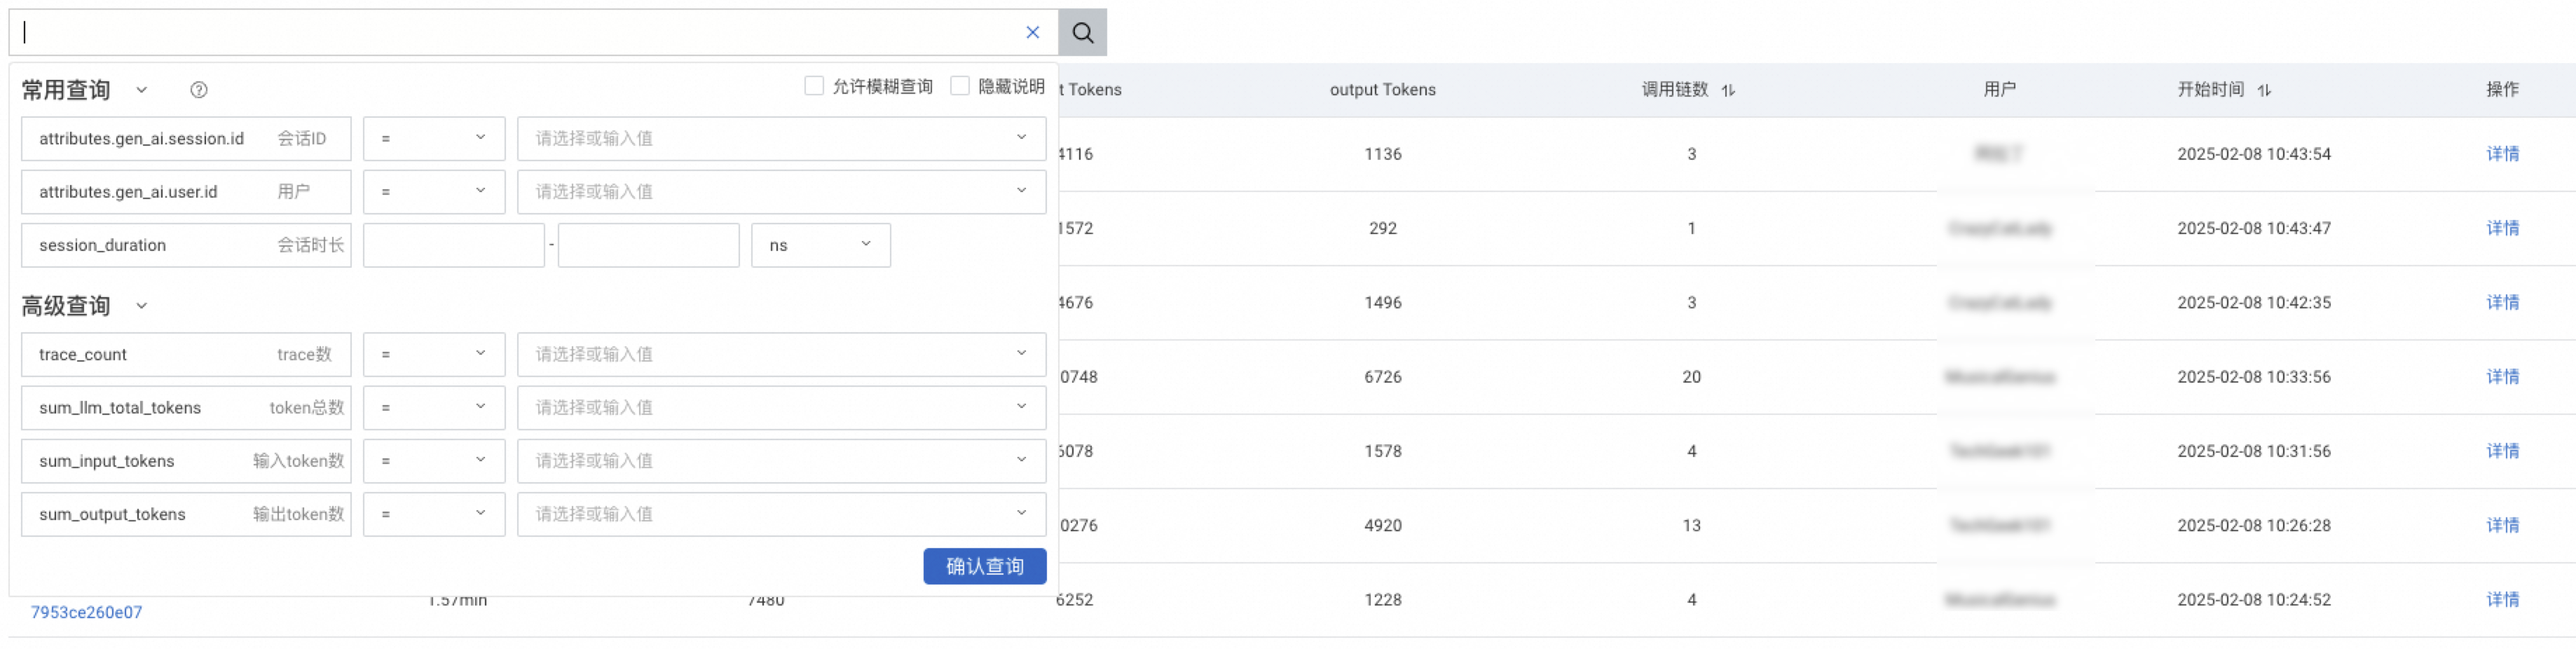Sort by 调用链数 column sort icon
The image size is (2576, 649).
(x=1728, y=90)
